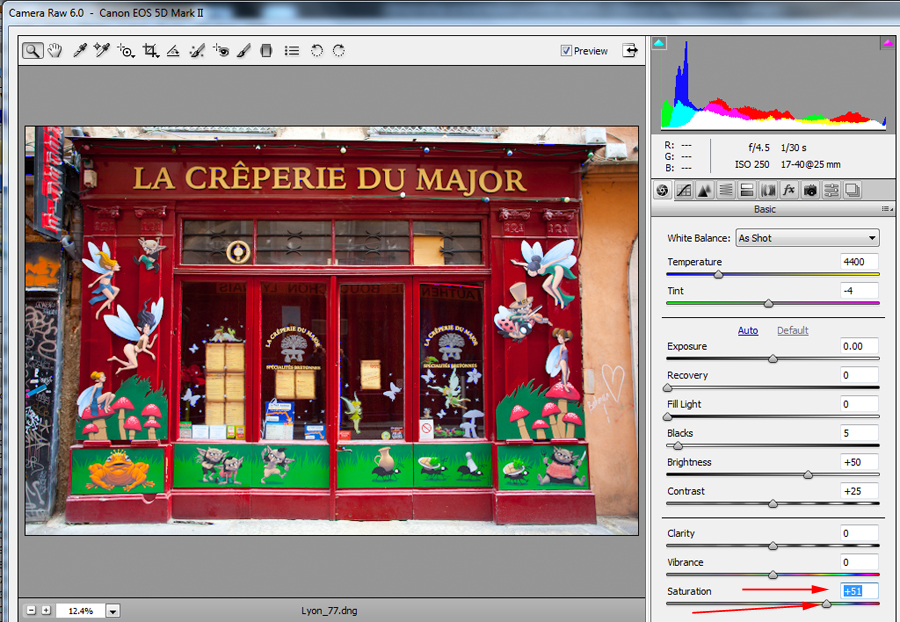This screenshot has width=900, height=622.
Task: Open the zoom level dropdown arrow
Action: pos(113,611)
